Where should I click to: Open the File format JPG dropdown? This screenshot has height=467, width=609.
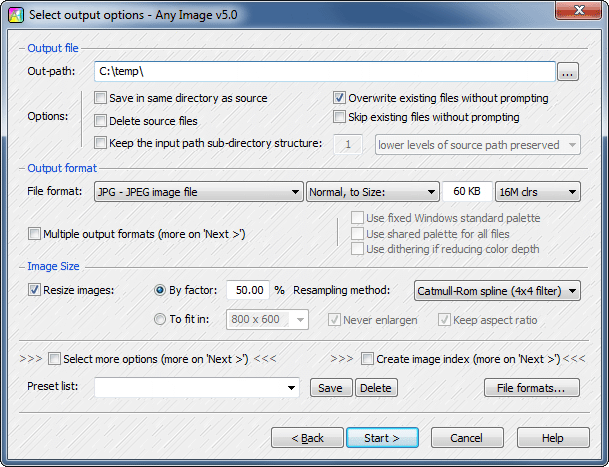198,192
